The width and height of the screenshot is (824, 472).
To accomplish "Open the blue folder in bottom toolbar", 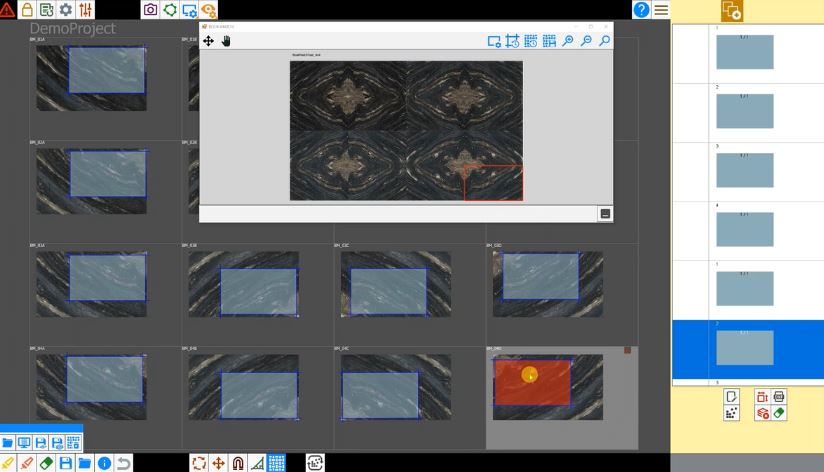I will tap(85, 463).
